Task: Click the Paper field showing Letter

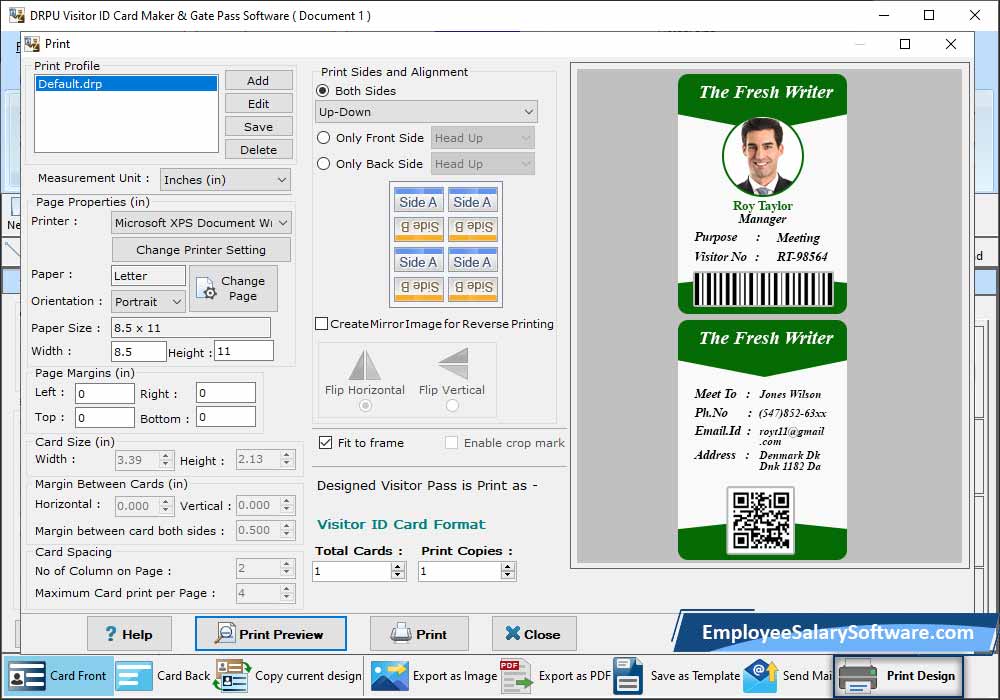Action: tap(148, 276)
